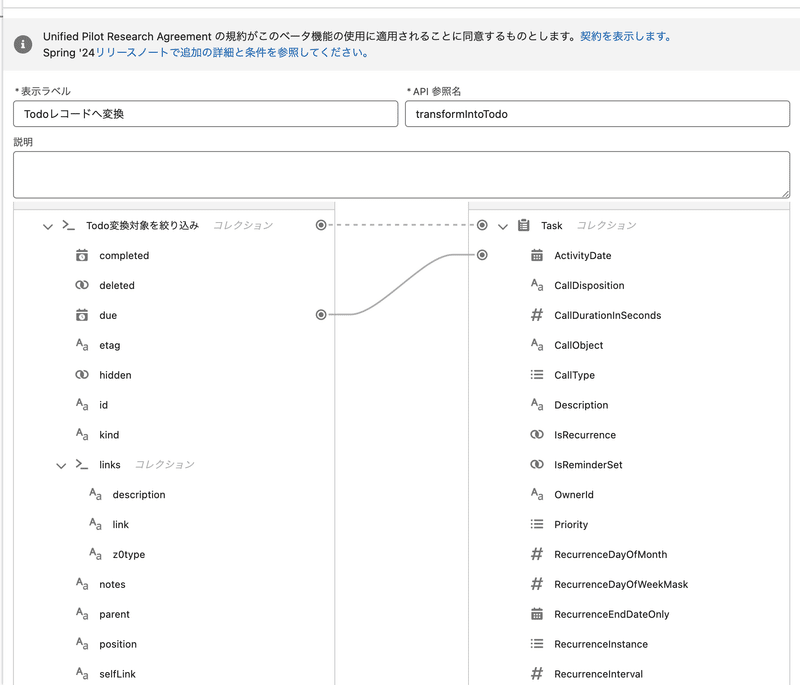Click the text icon beside notes
This screenshot has height=685, width=800.
click(82, 584)
